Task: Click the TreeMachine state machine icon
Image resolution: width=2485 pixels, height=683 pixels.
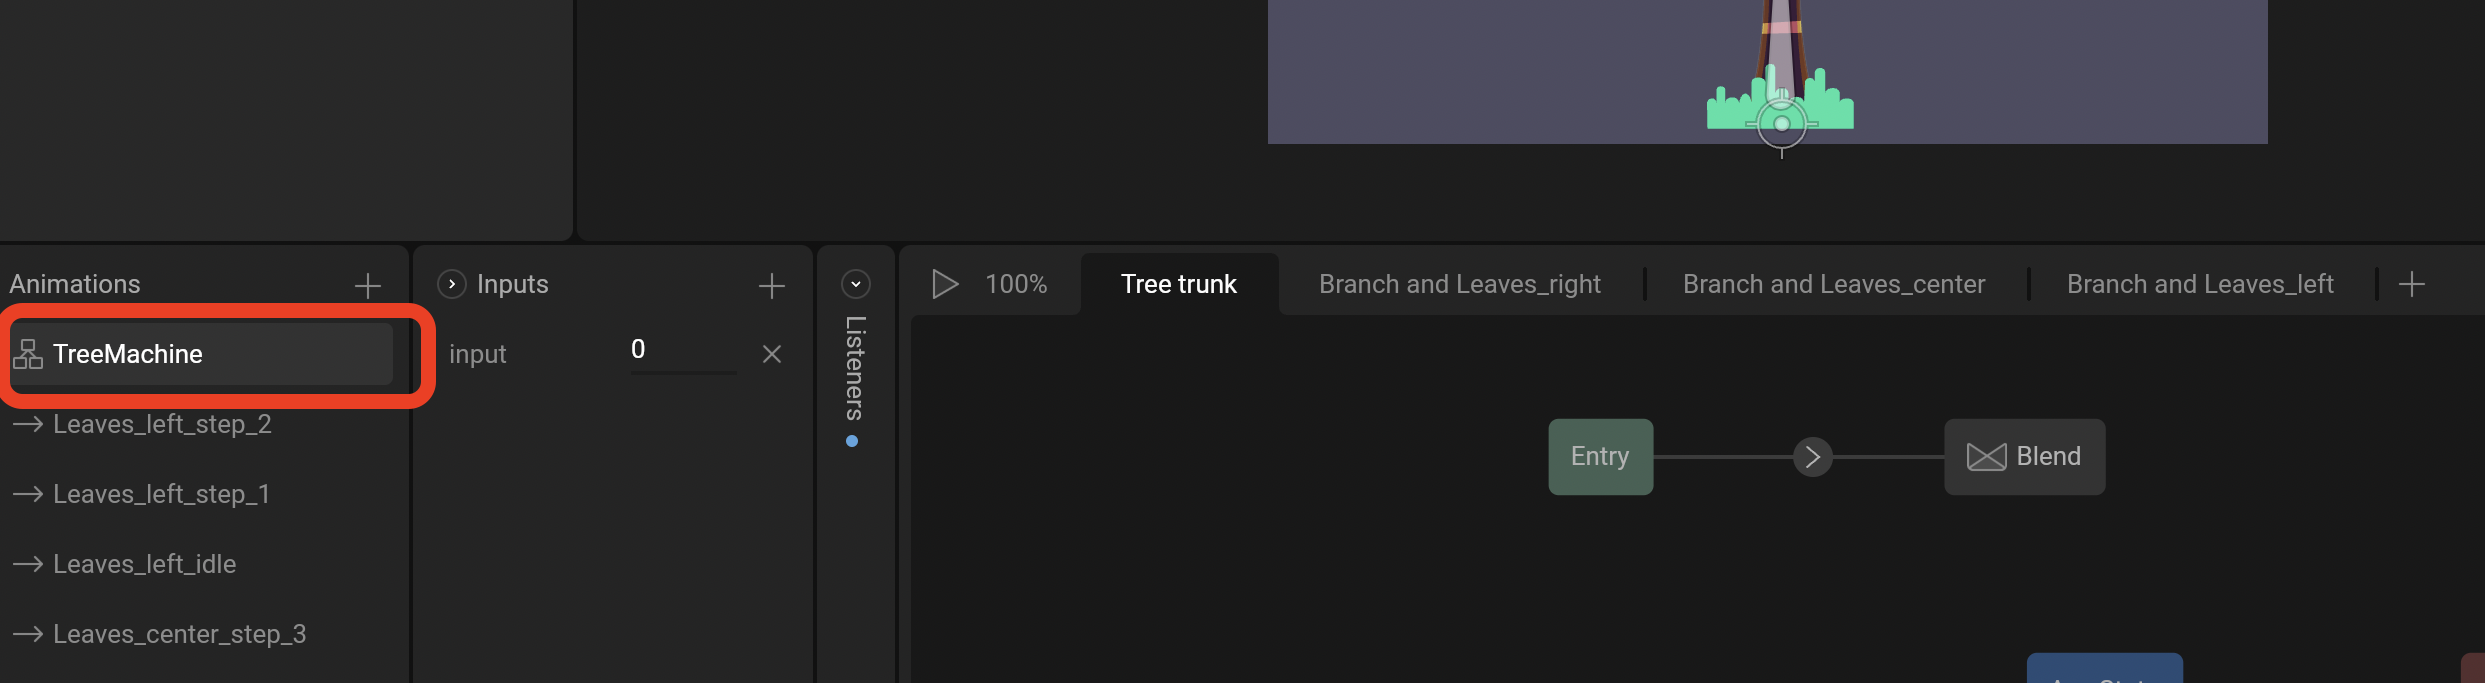Action: [x=28, y=354]
